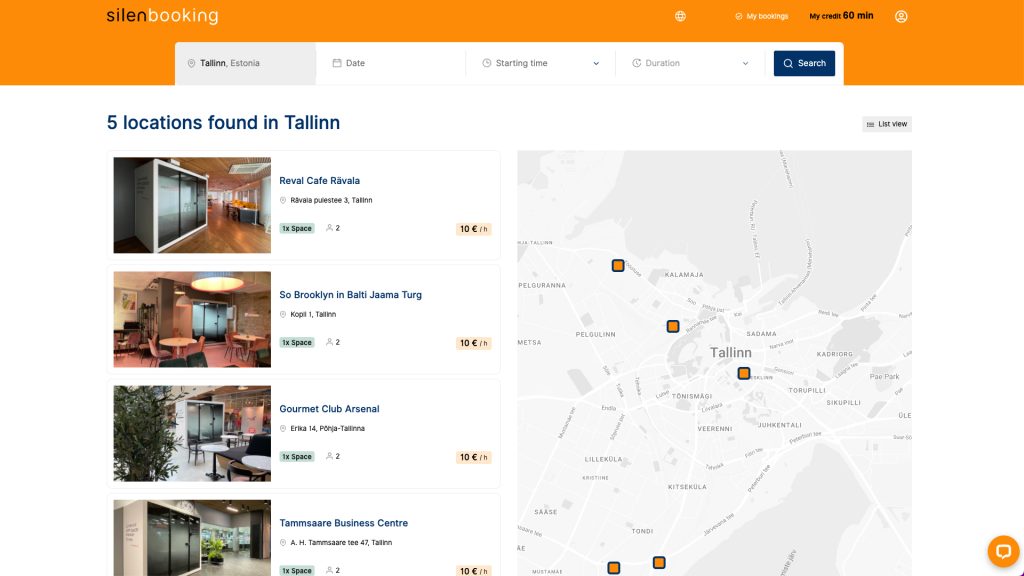Click the Kalamaja label on the map
This screenshot has height=576, width=1024.
click(x=684, y=275)
